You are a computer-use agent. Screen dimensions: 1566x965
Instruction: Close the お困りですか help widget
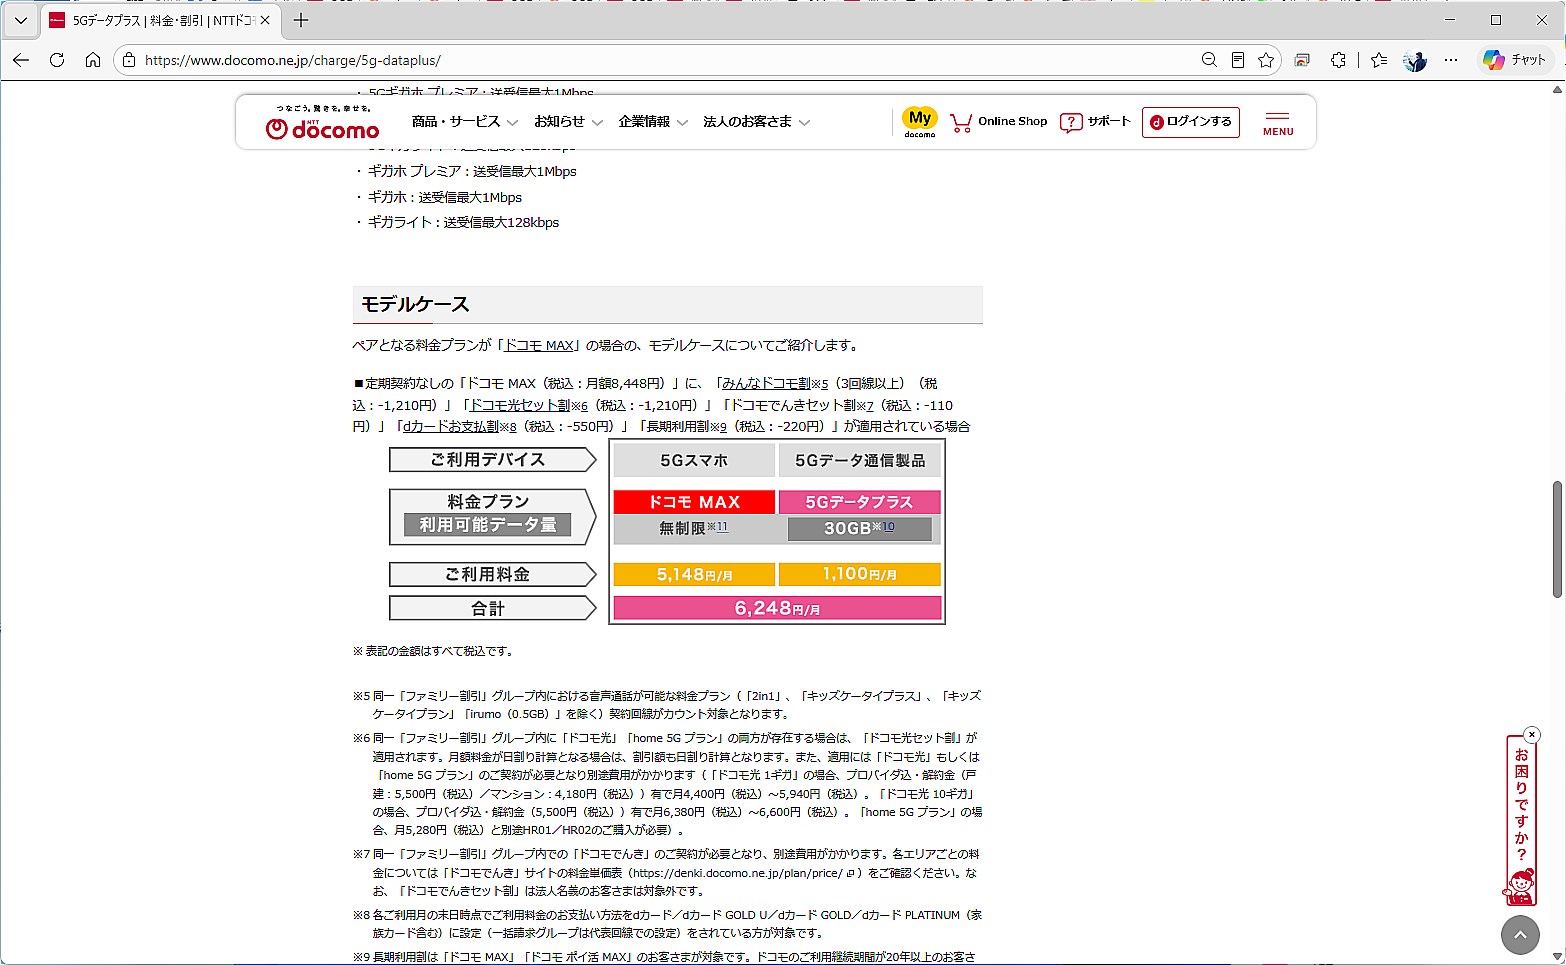pos(1532,735)
